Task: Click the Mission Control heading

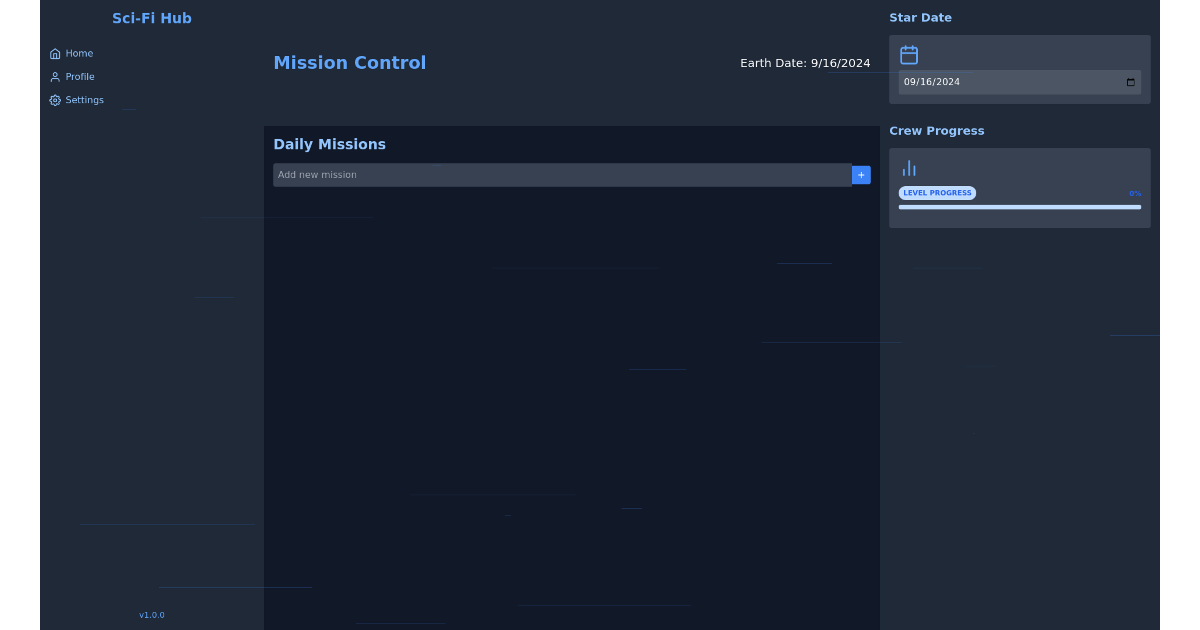Action: point(350,63)
